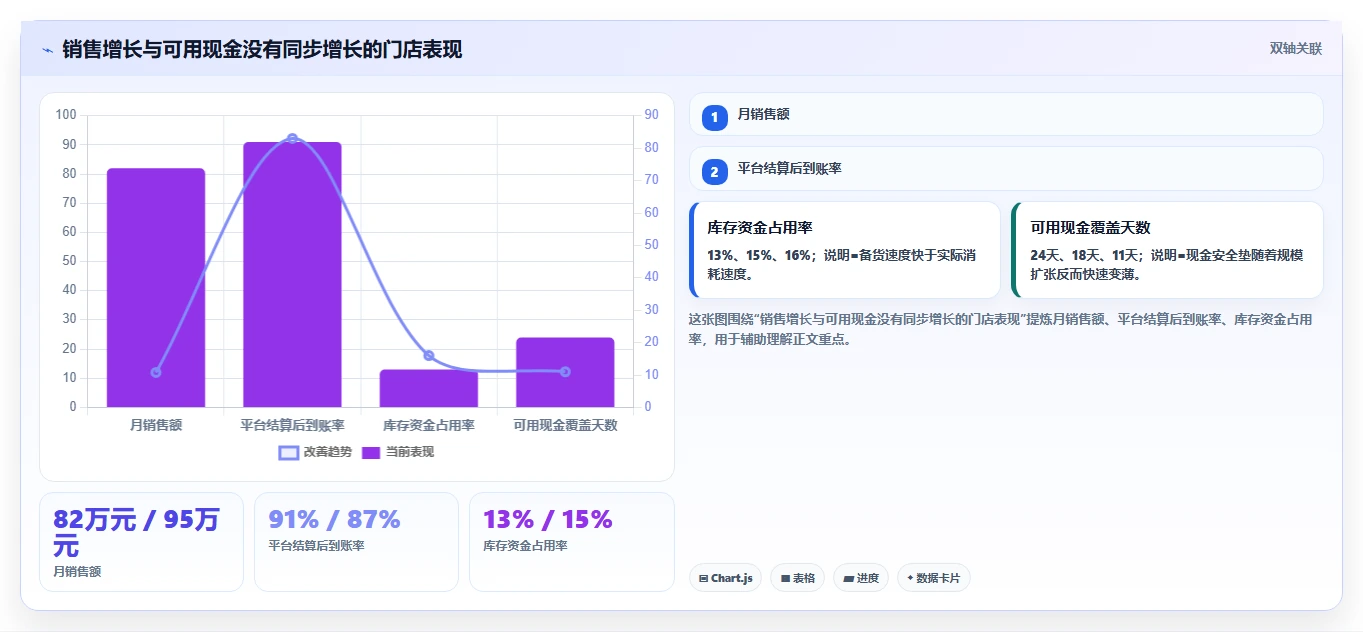
Task: Click the right axis value 90
Action: tap(651, 115)
